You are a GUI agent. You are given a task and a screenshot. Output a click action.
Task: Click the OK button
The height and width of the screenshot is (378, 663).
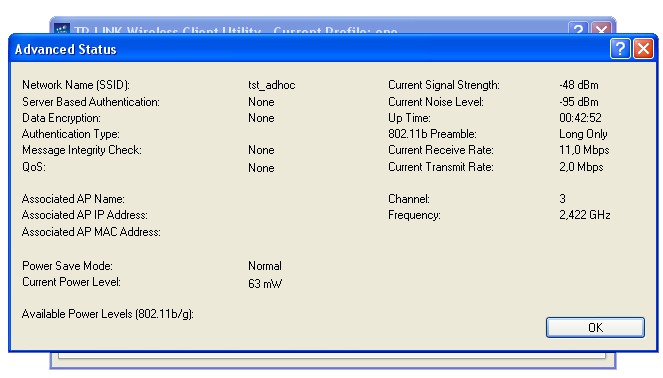tap(595, 327)
